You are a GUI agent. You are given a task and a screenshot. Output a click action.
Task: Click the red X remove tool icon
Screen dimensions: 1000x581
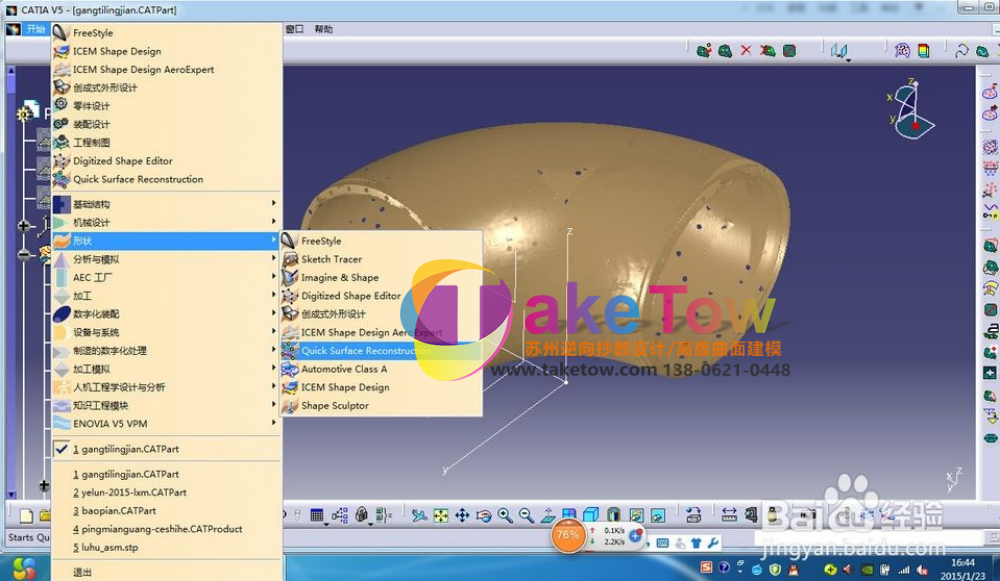[x=746, y=50]
